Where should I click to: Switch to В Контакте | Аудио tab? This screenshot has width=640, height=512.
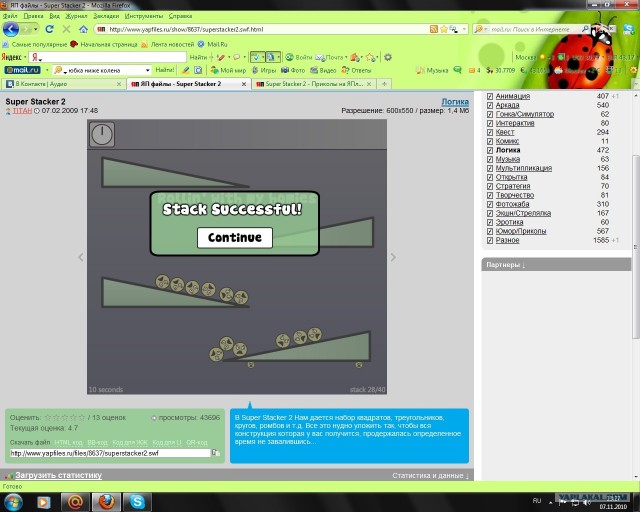[63, 84]
